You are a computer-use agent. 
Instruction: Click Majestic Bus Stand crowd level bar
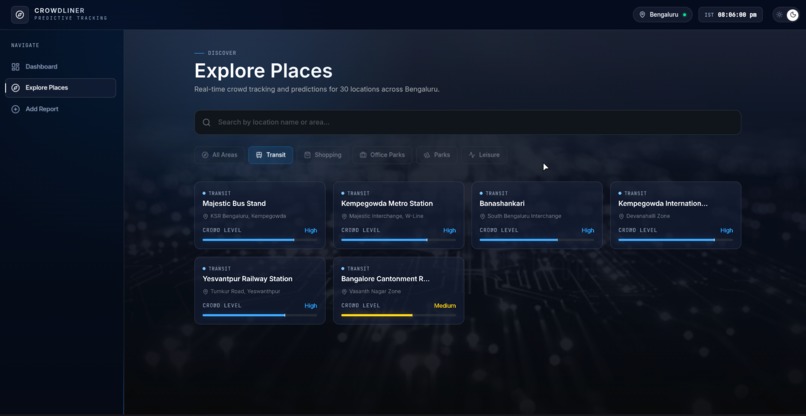260,240
